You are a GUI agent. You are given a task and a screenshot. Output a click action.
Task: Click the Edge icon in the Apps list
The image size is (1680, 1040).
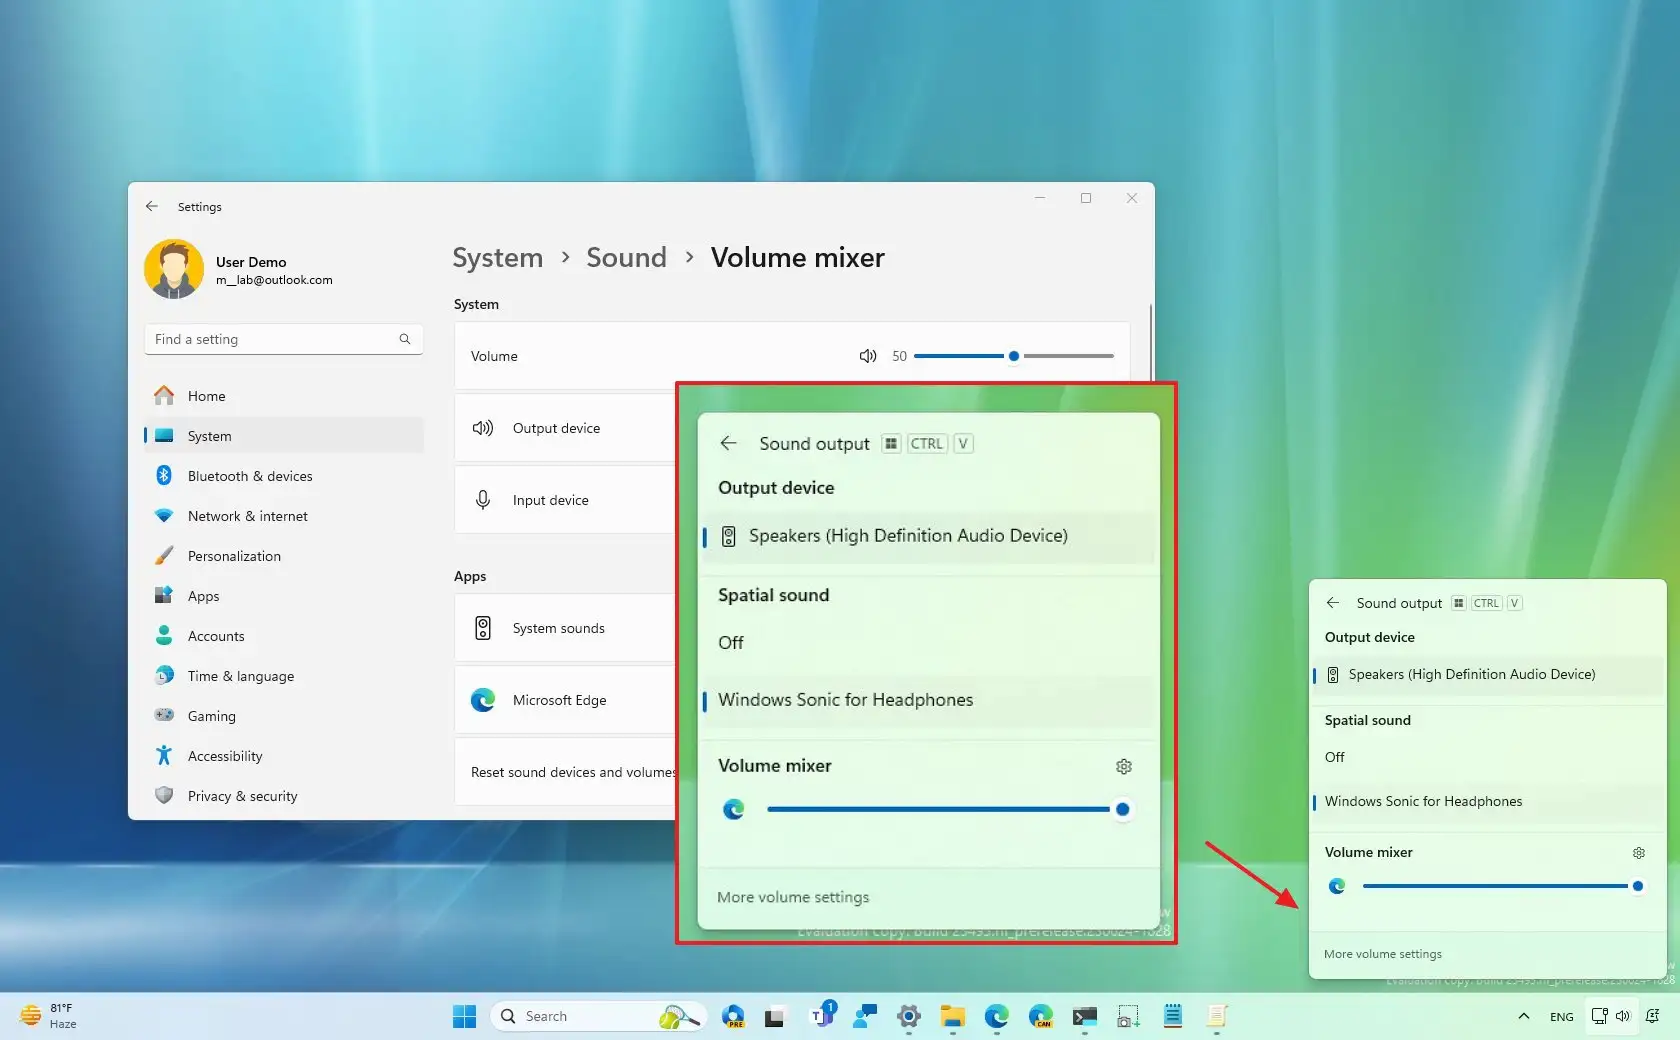(x=483, y=700)
